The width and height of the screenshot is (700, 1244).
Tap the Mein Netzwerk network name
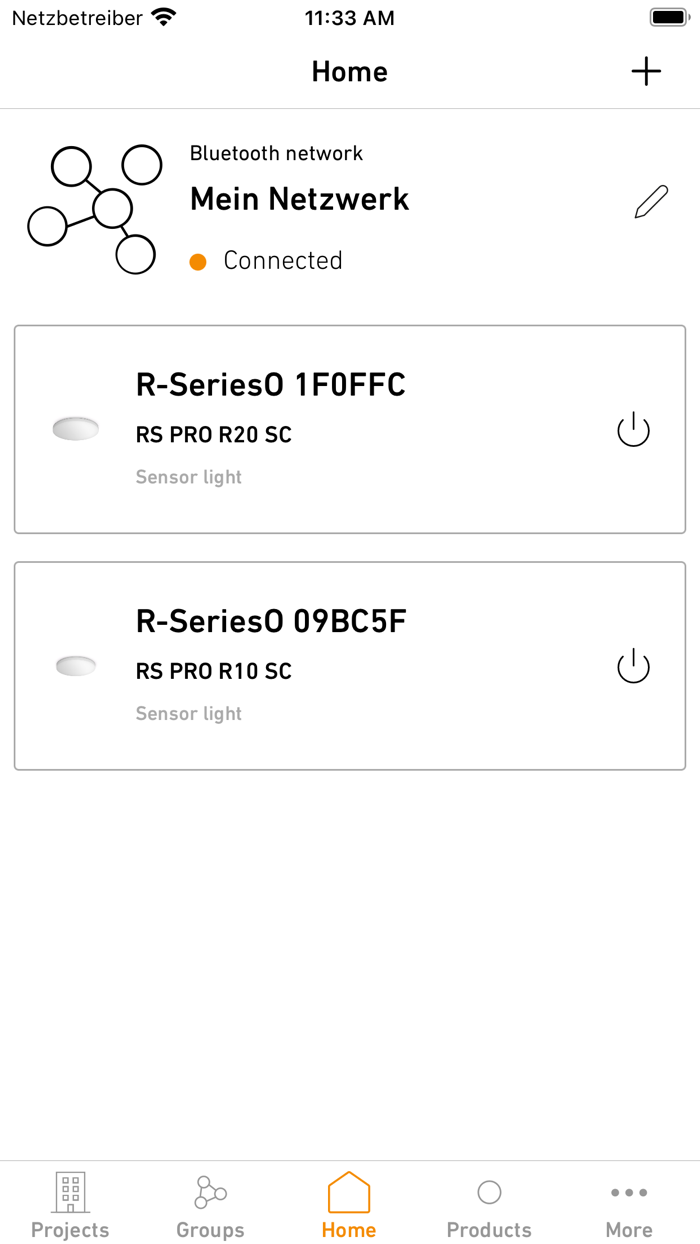300,199
